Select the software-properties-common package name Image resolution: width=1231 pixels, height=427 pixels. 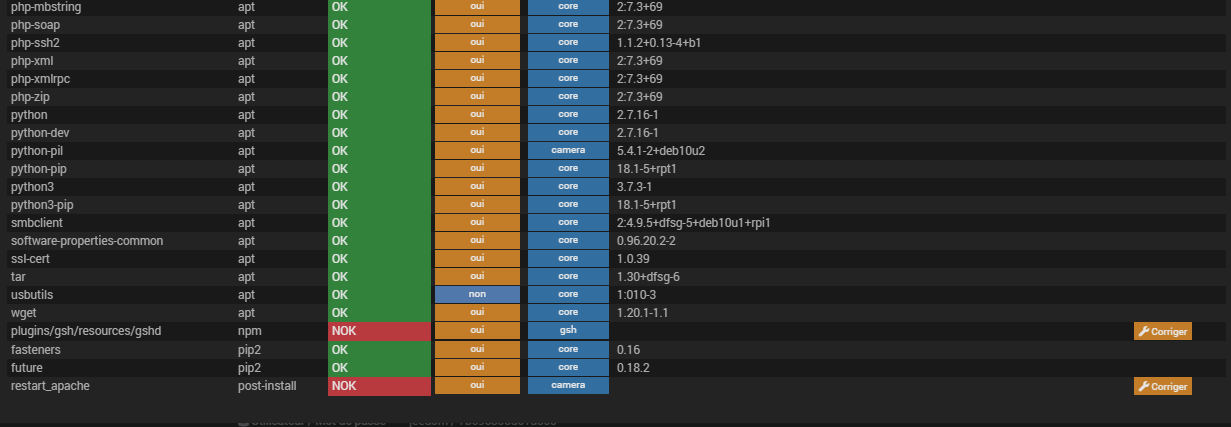pos(87,240)
